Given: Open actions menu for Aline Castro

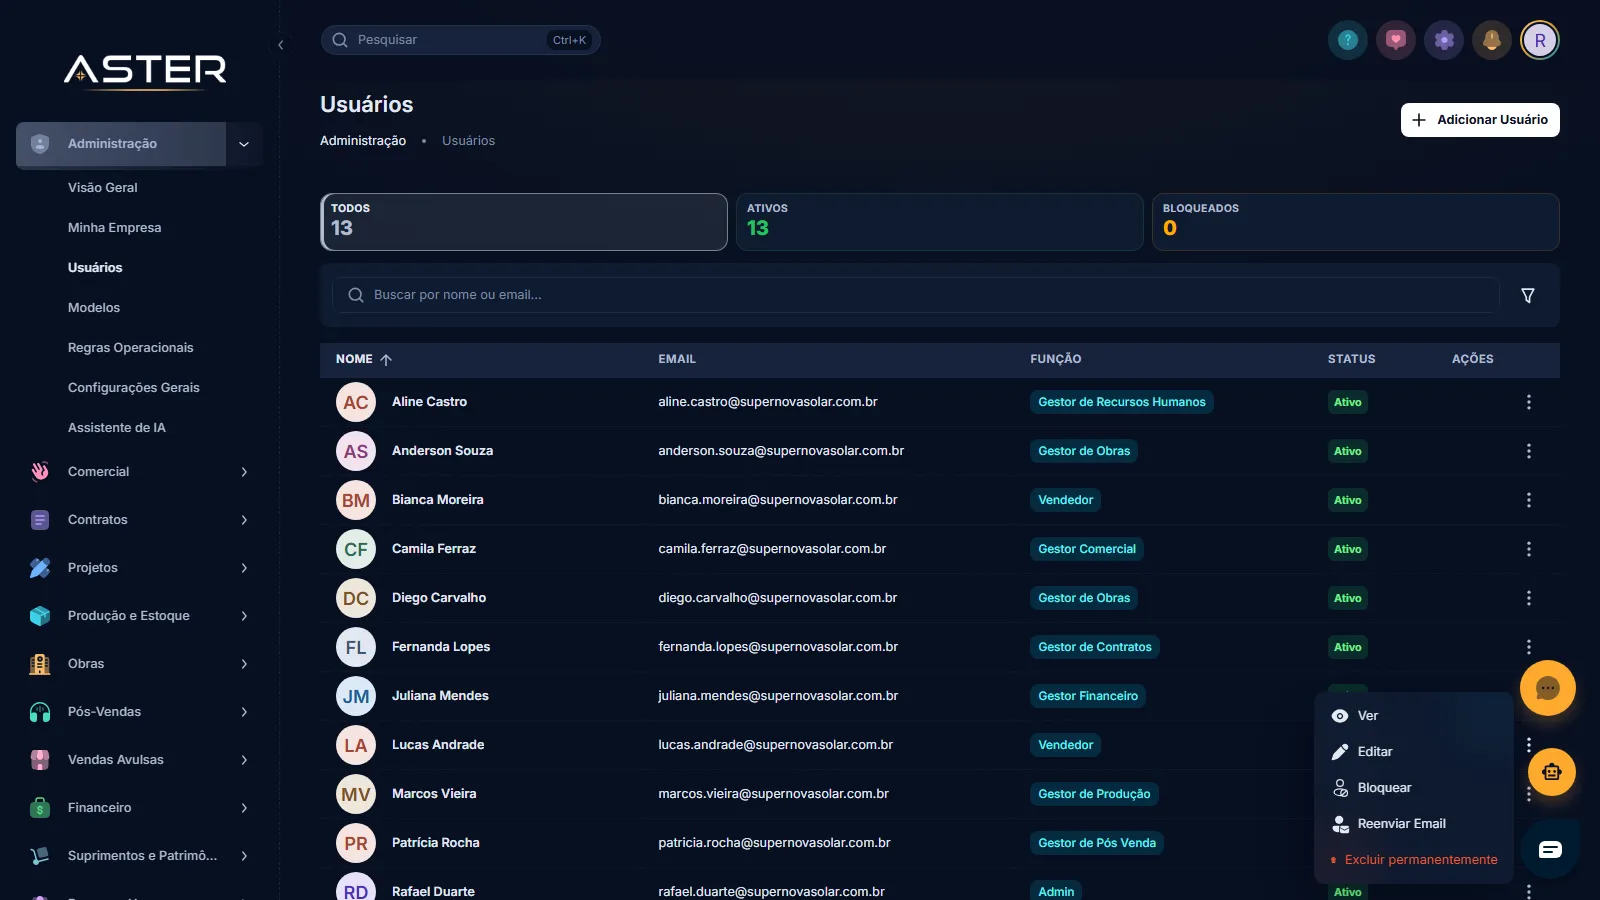Looking at the screenshot, I should pyautogui.click(x=1528, y=402).
